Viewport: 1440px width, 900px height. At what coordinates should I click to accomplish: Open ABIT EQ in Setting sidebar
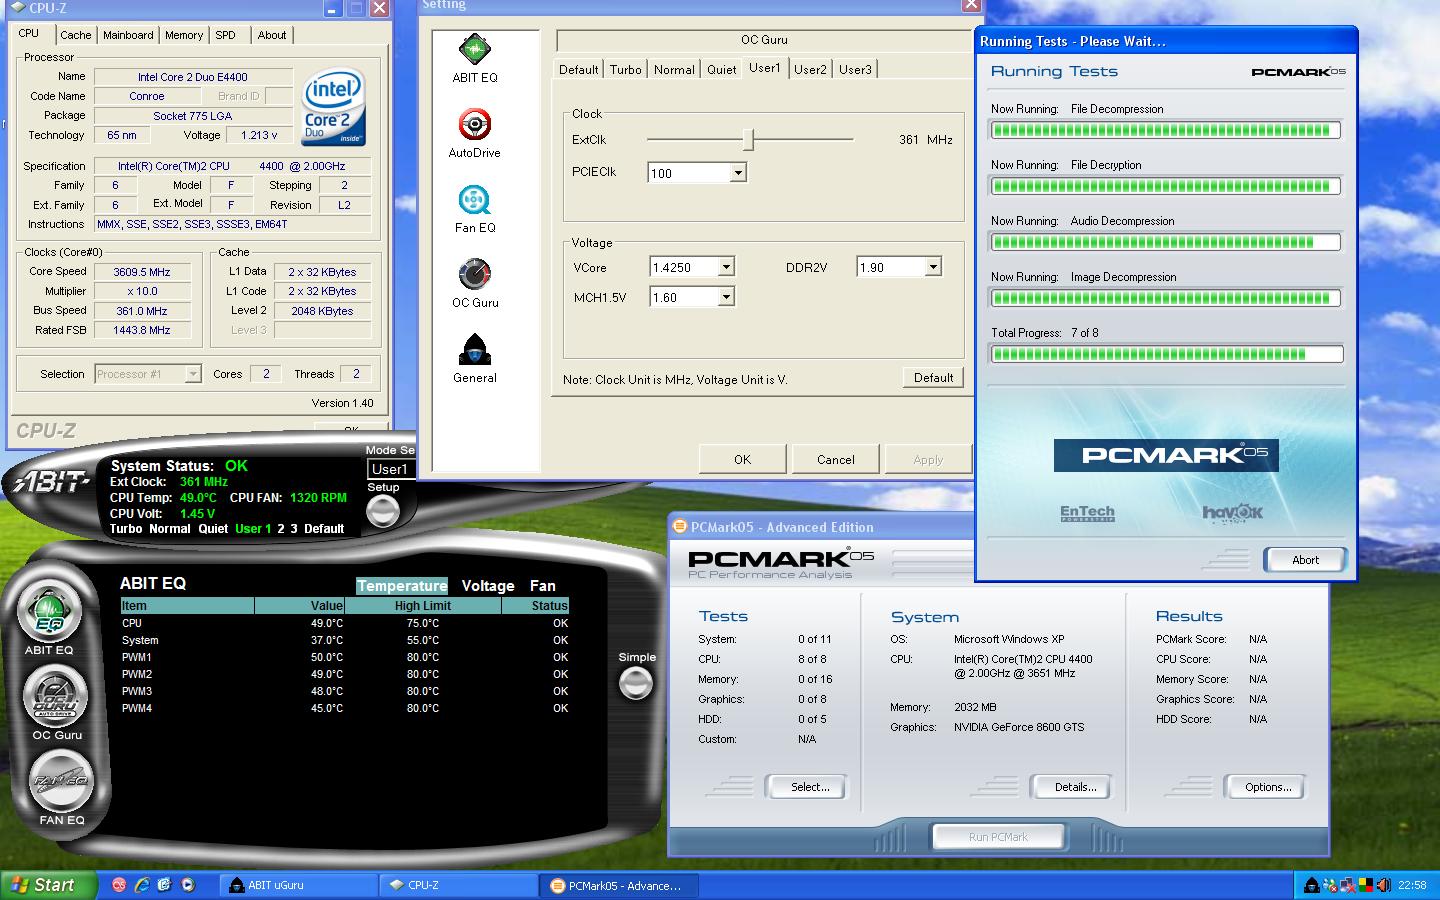(474, 49)
